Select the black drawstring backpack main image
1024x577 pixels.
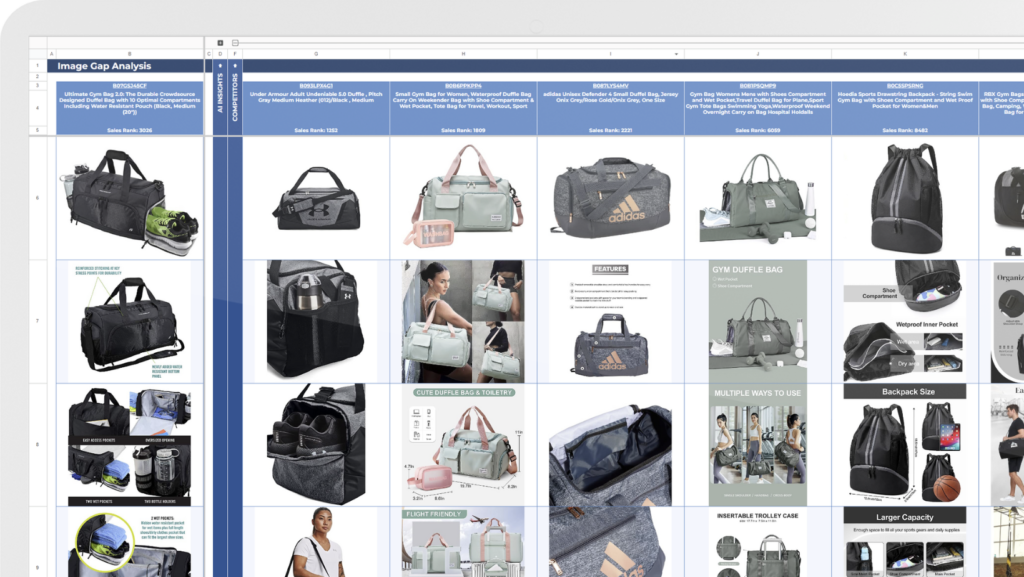click(x=905, y=198)
